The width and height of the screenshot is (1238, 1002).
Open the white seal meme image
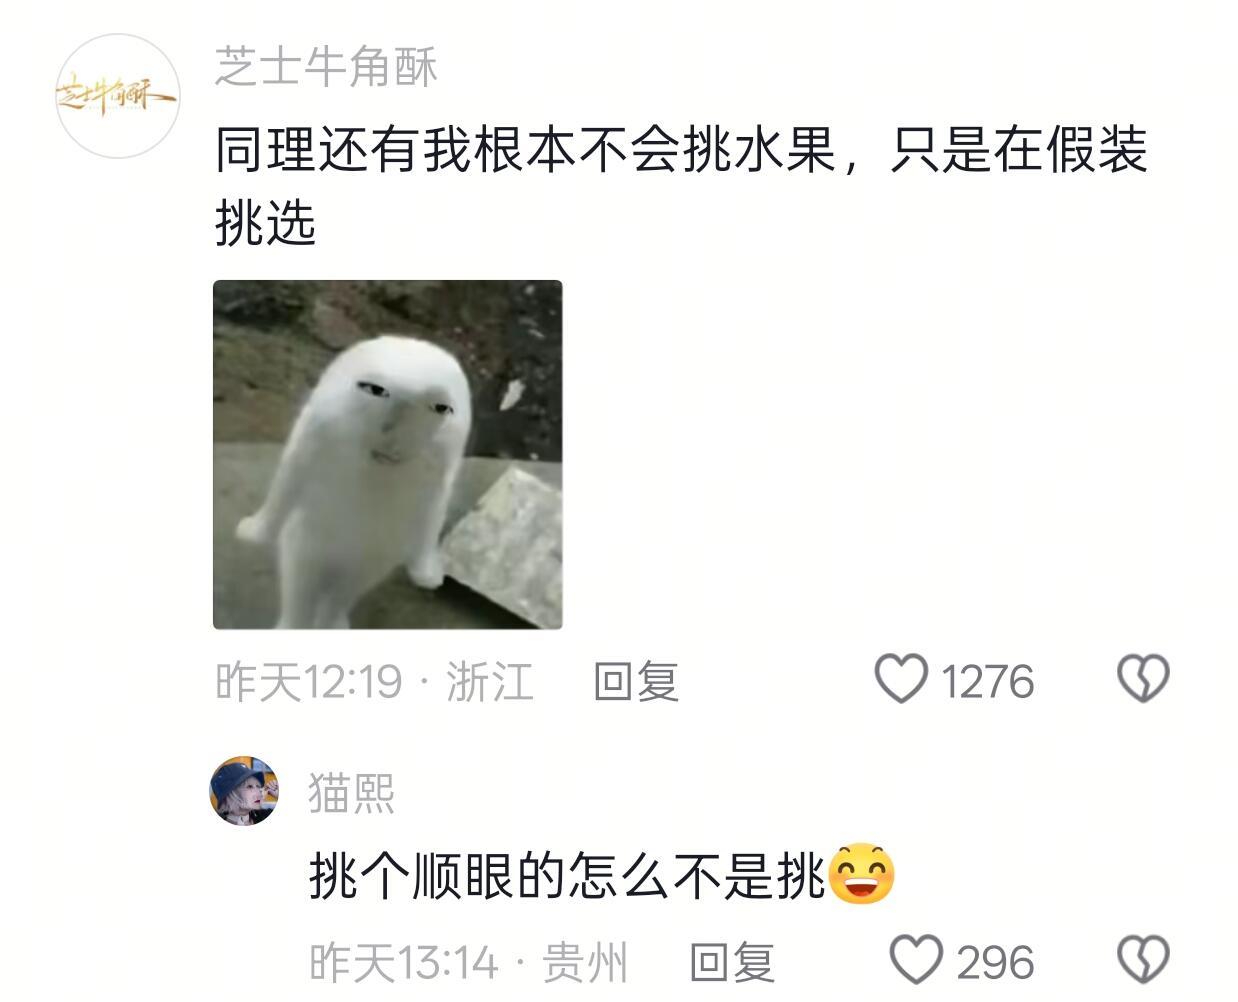(x=388, y=455)
